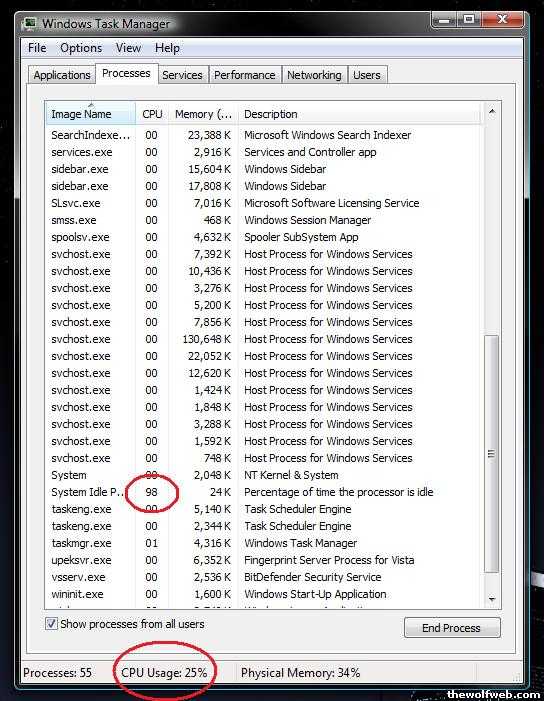Sort by Memory column header
The width and height of the screenshot is (544, 701).
(x=203, y=114)
